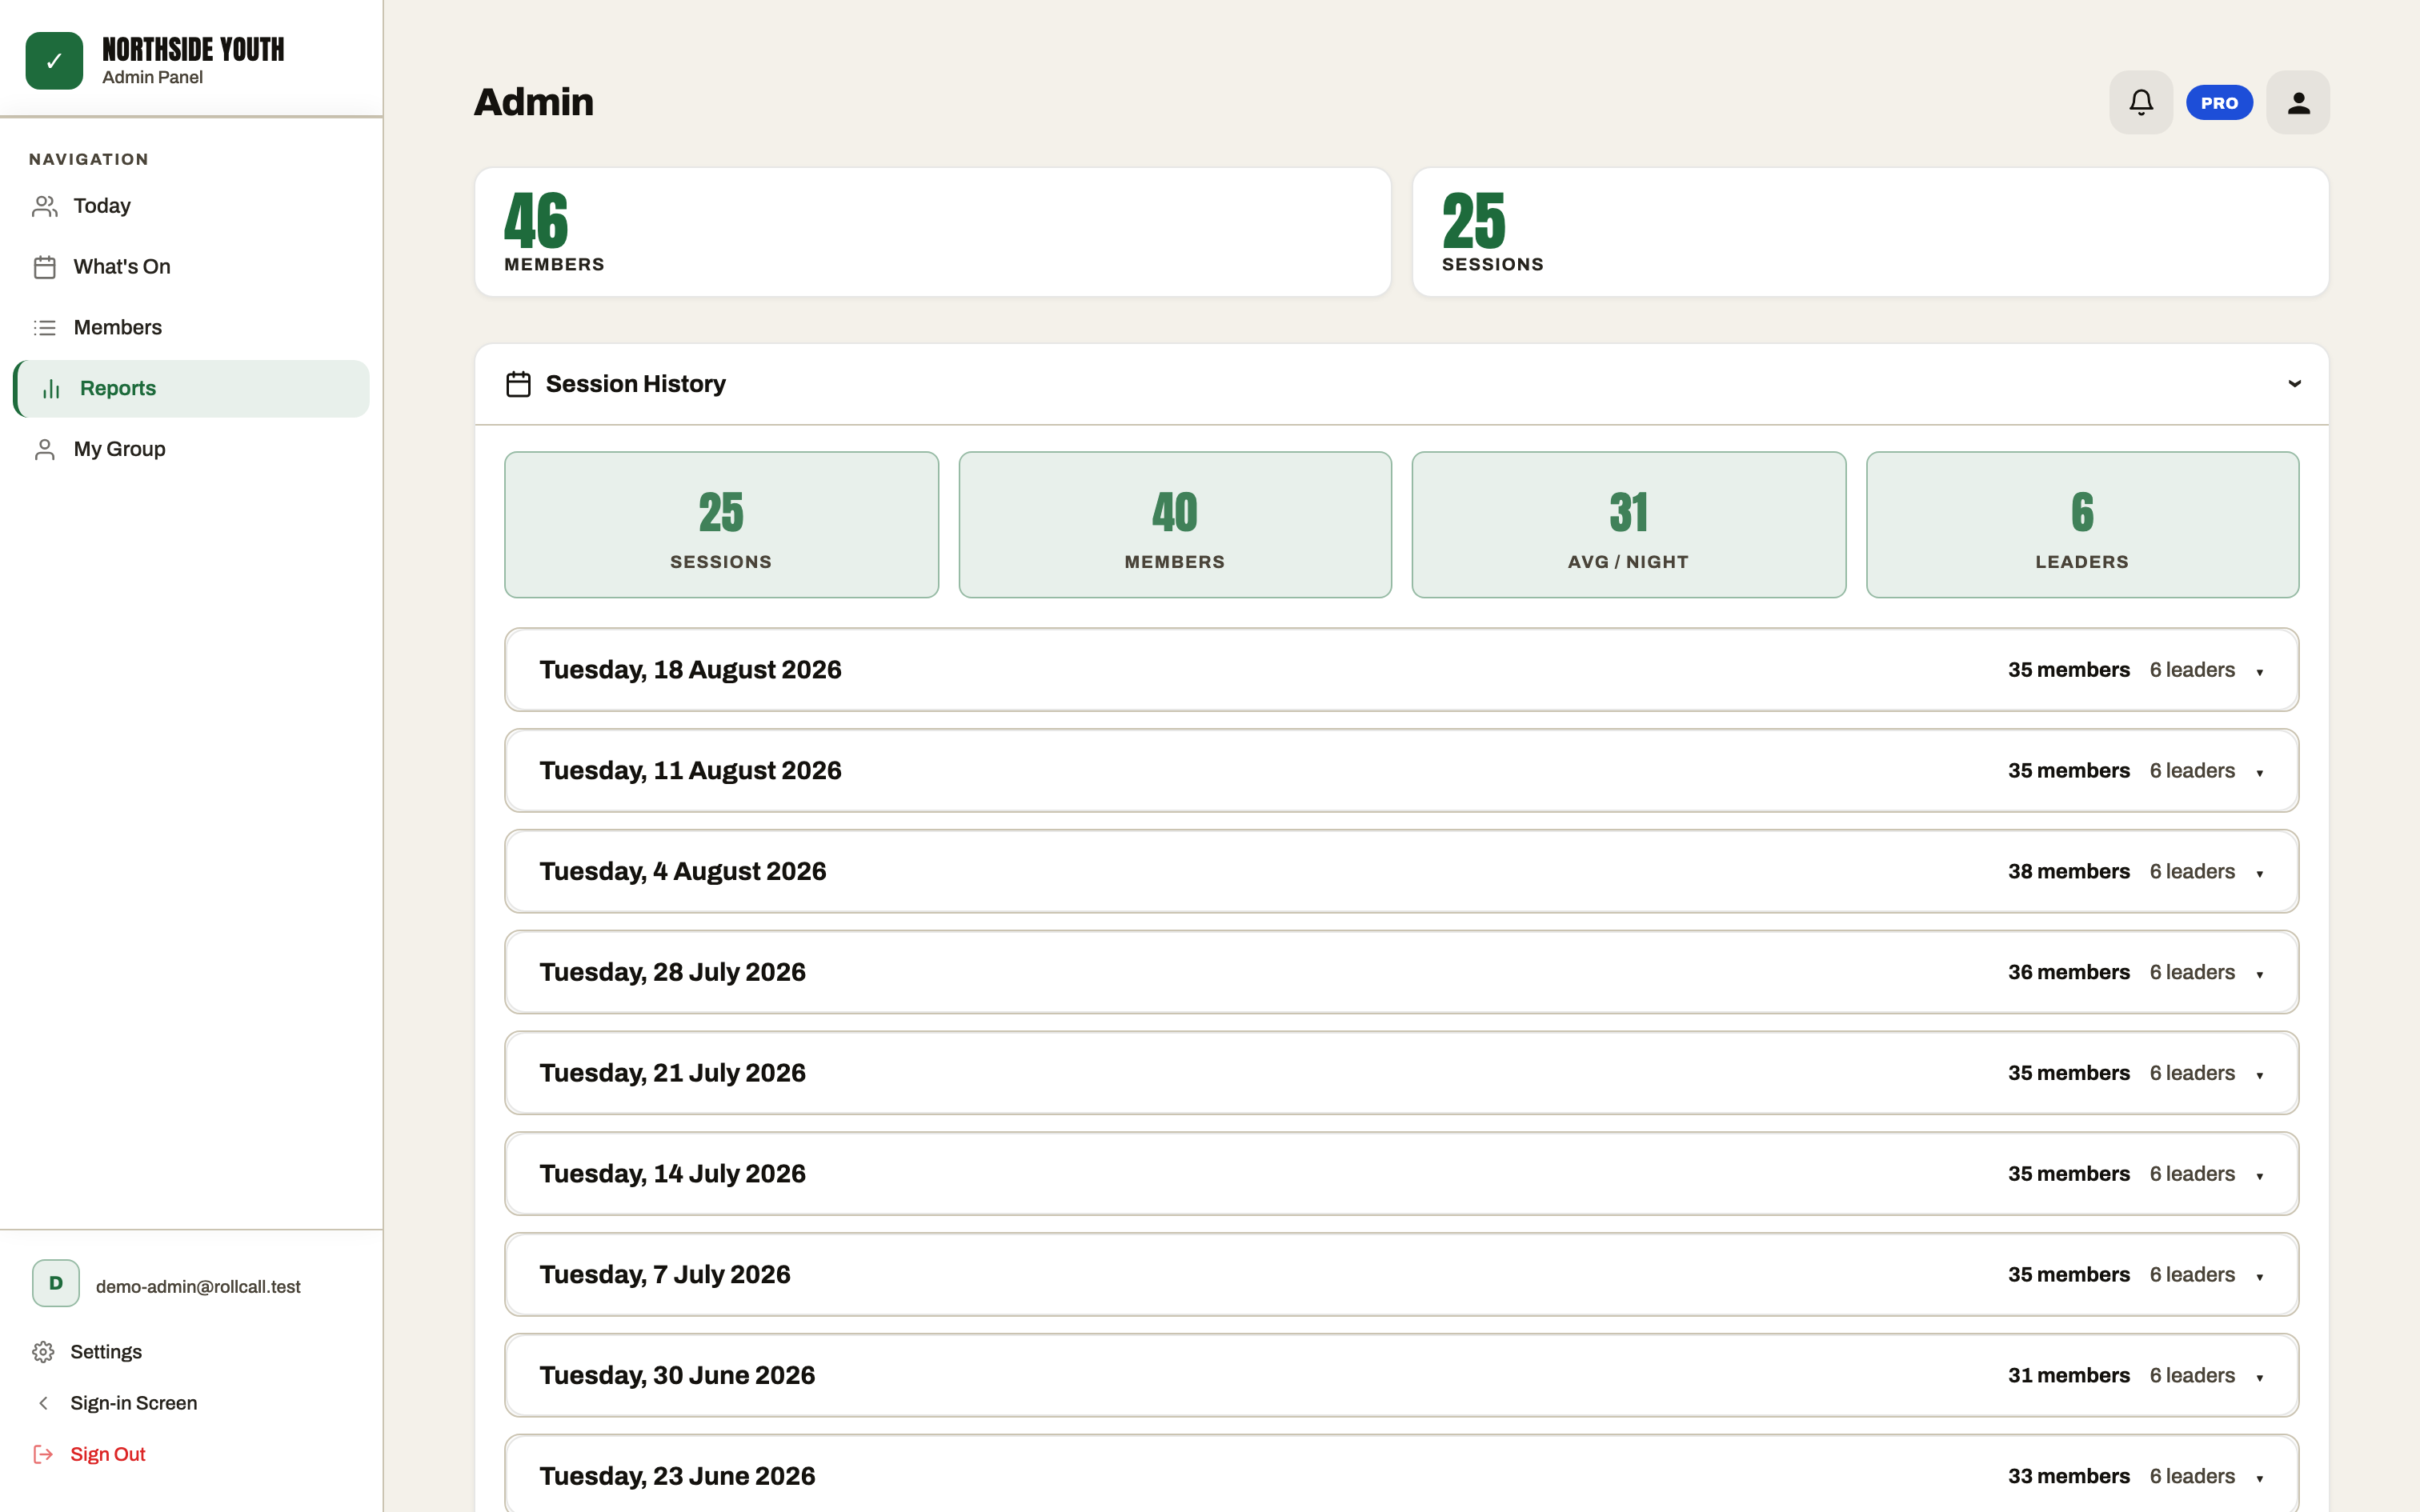2420x1512 pixels.
Task: Expand Tuesday, 11 August 2026 session arrow
Action: tap(2259, 773)
